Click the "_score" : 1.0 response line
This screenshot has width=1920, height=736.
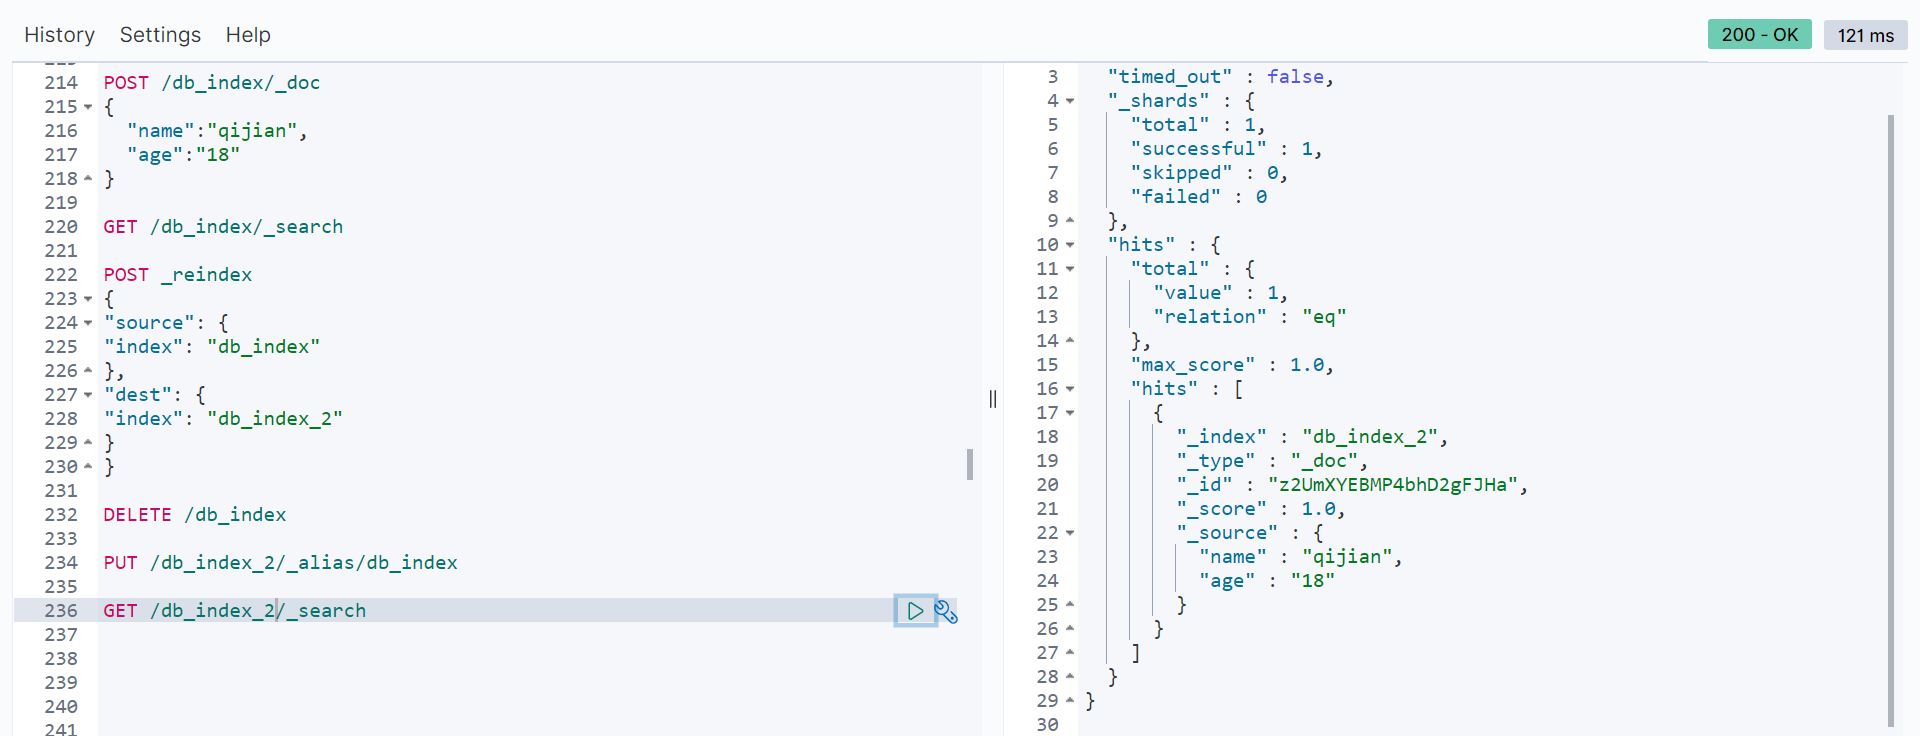[x=1261, y=509]
